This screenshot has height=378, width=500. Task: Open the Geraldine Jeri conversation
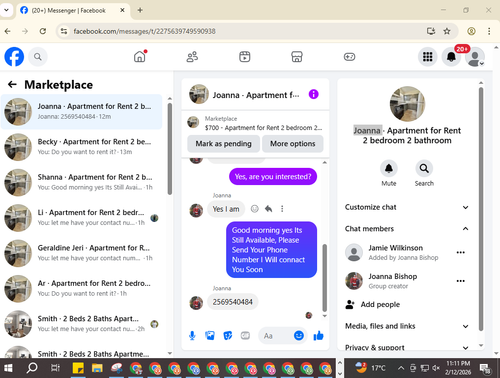[82, 253]
